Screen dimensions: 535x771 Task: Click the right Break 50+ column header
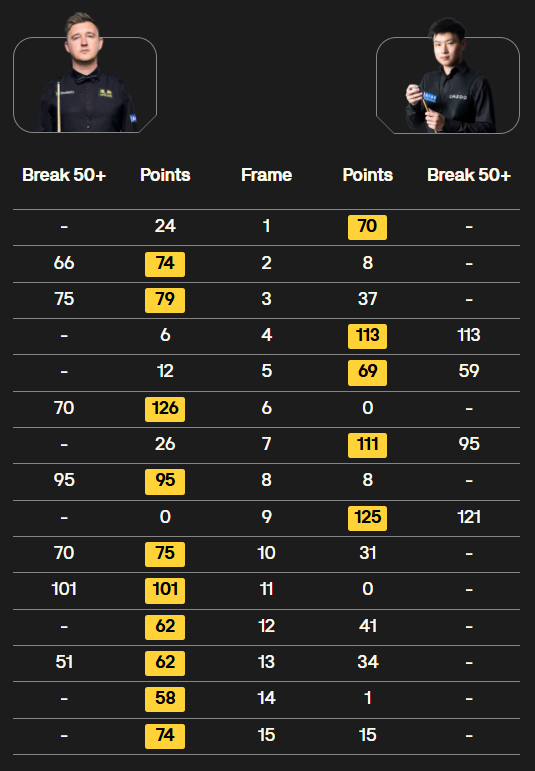pyautogui.click(x=469, y=175)
